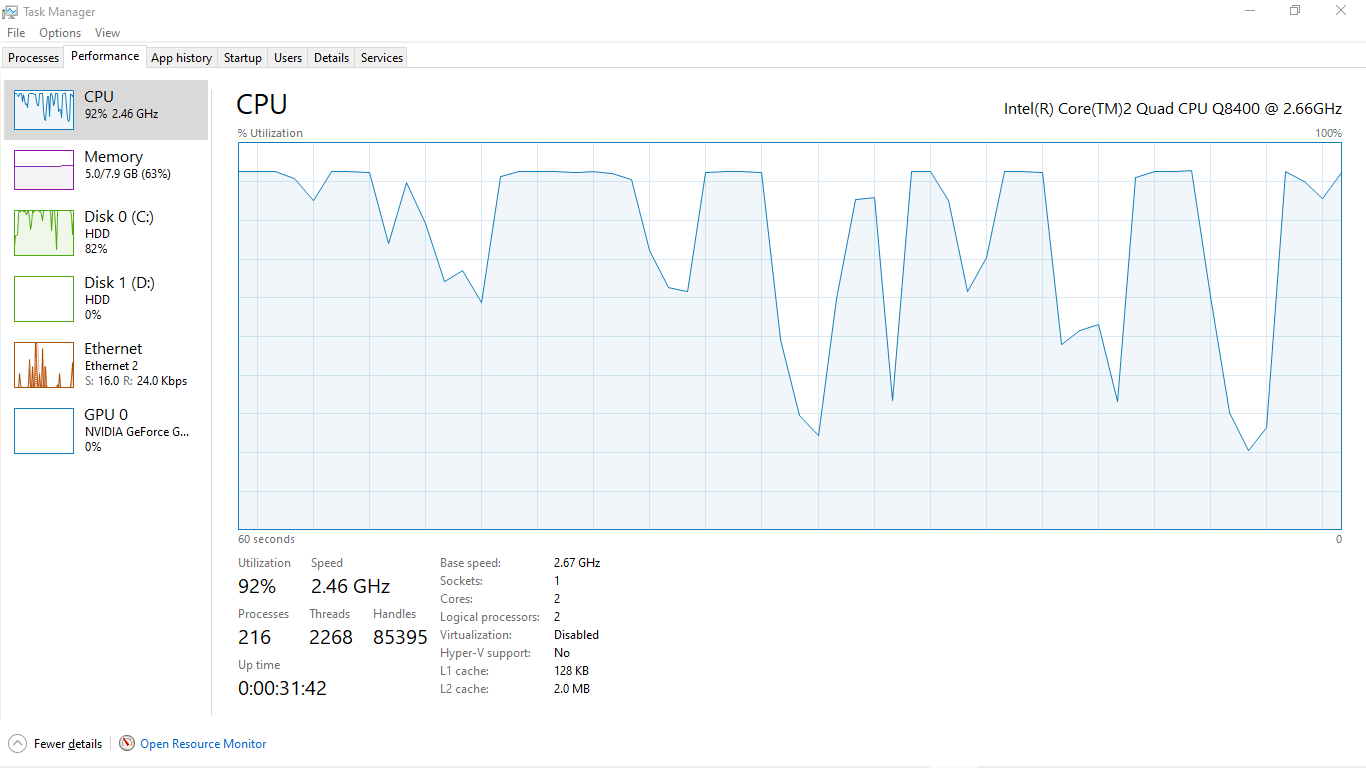Select the GPU 0 mini graph
The height and width of the screenshot is (768, 1366).
(x=44, y=431)
